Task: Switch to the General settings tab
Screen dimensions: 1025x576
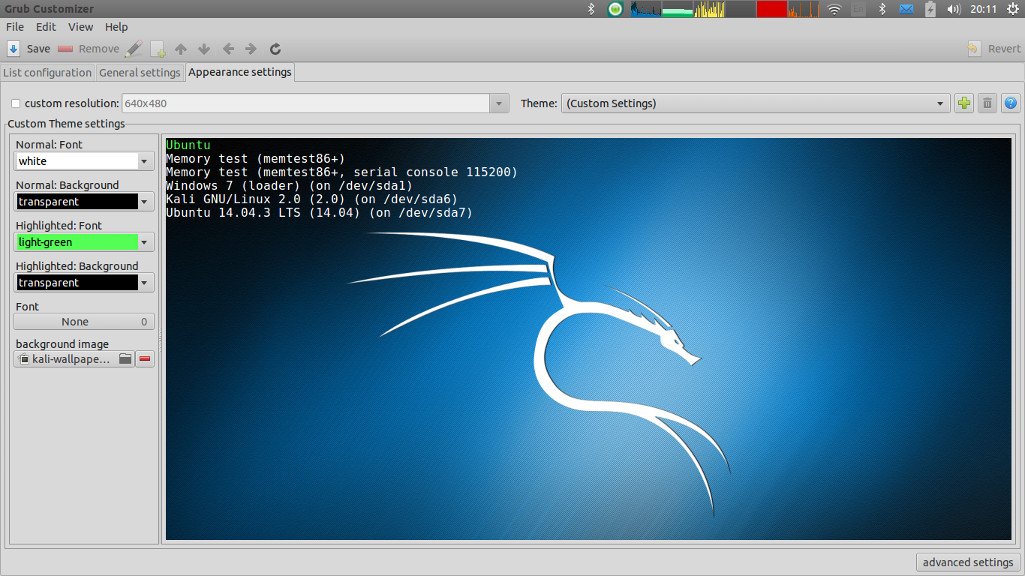Action: point(140,72)
